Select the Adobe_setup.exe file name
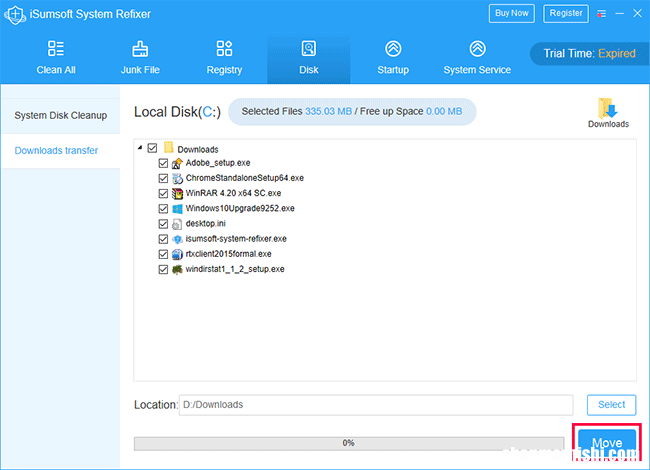This screenshot has height=470, width=650. 218,163
